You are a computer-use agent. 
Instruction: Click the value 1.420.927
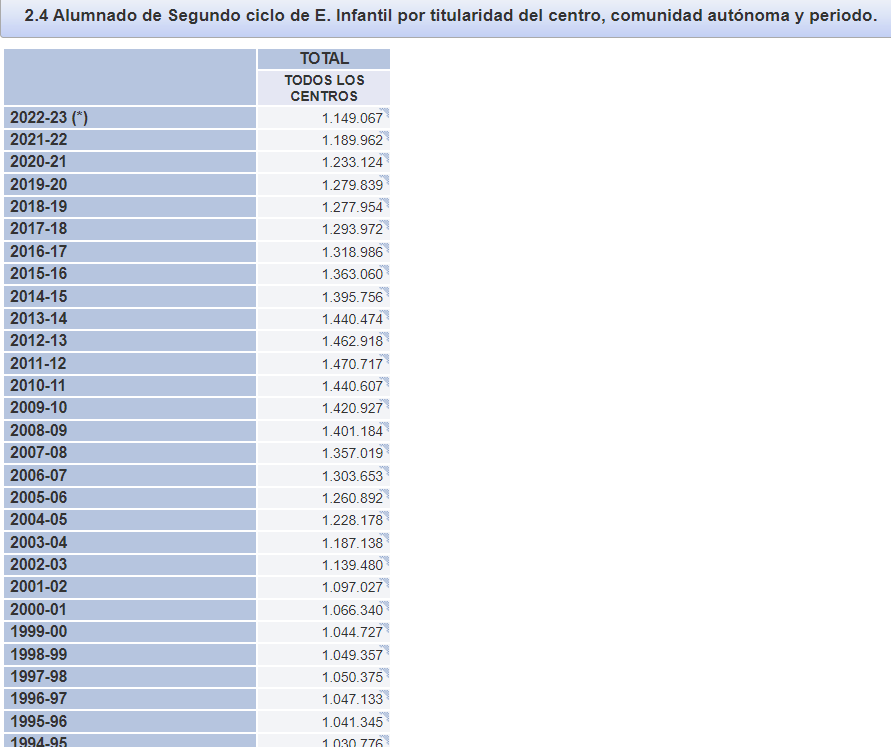click(x=353, y=408)
